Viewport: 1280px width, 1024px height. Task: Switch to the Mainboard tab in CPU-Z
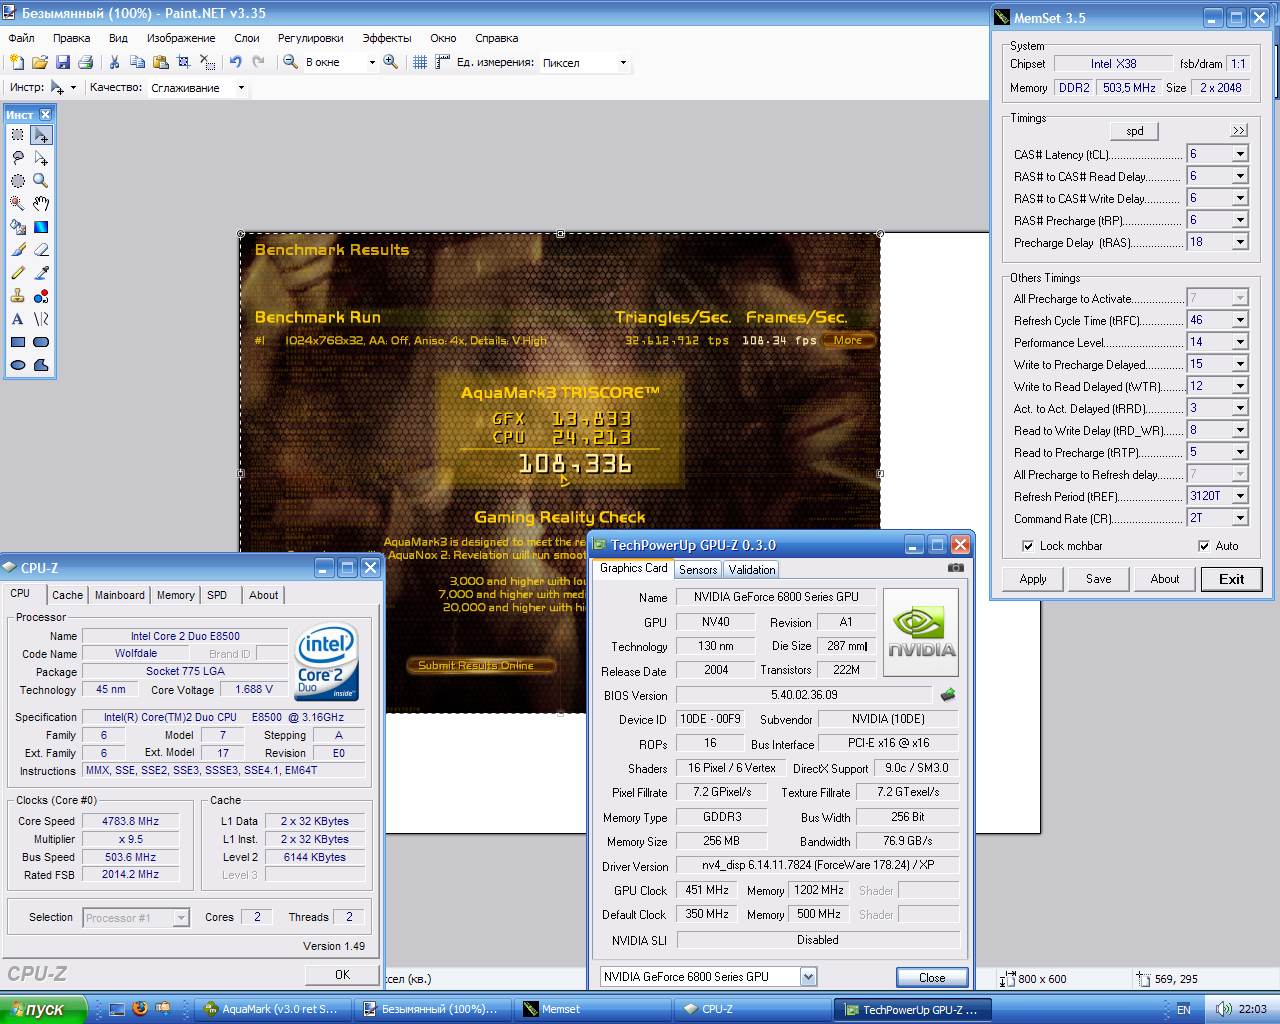120,595
